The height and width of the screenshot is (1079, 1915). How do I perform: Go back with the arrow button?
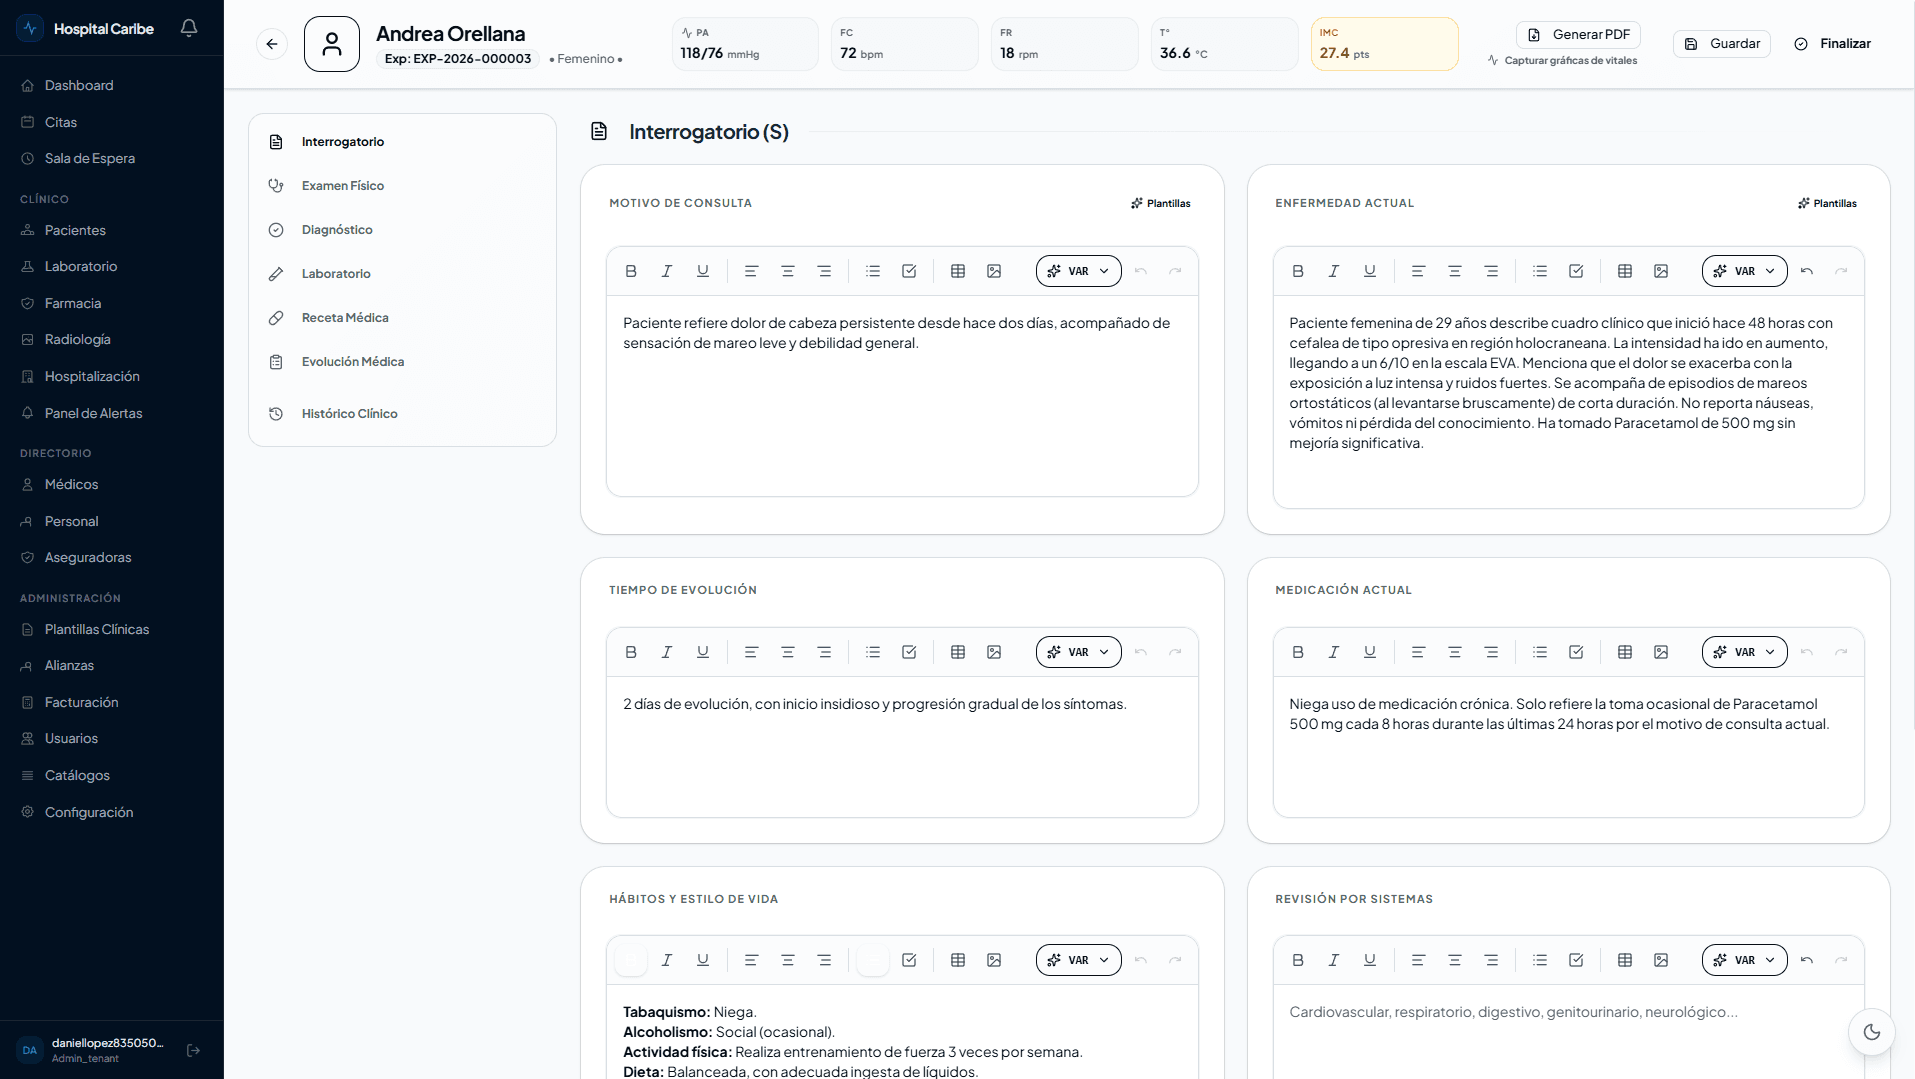pyautogui.click(x=272, y=44)
